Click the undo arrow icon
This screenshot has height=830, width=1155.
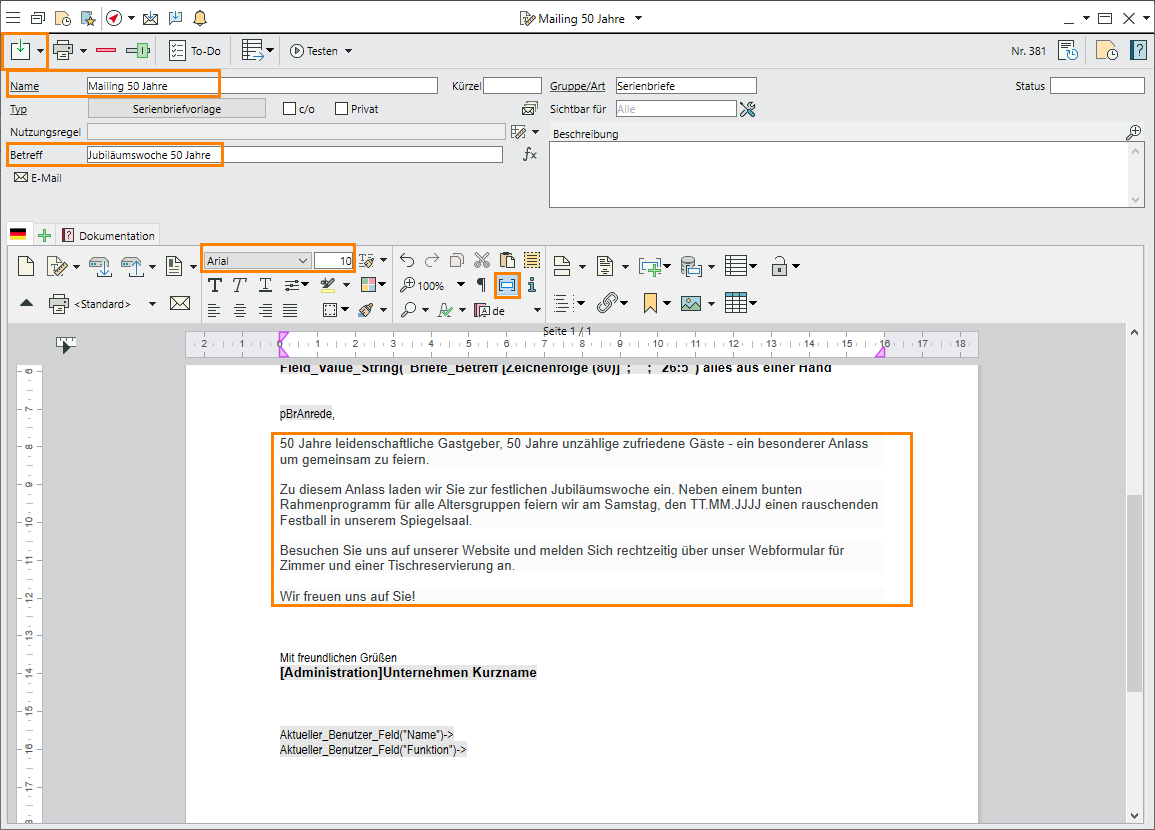(407, 261)
